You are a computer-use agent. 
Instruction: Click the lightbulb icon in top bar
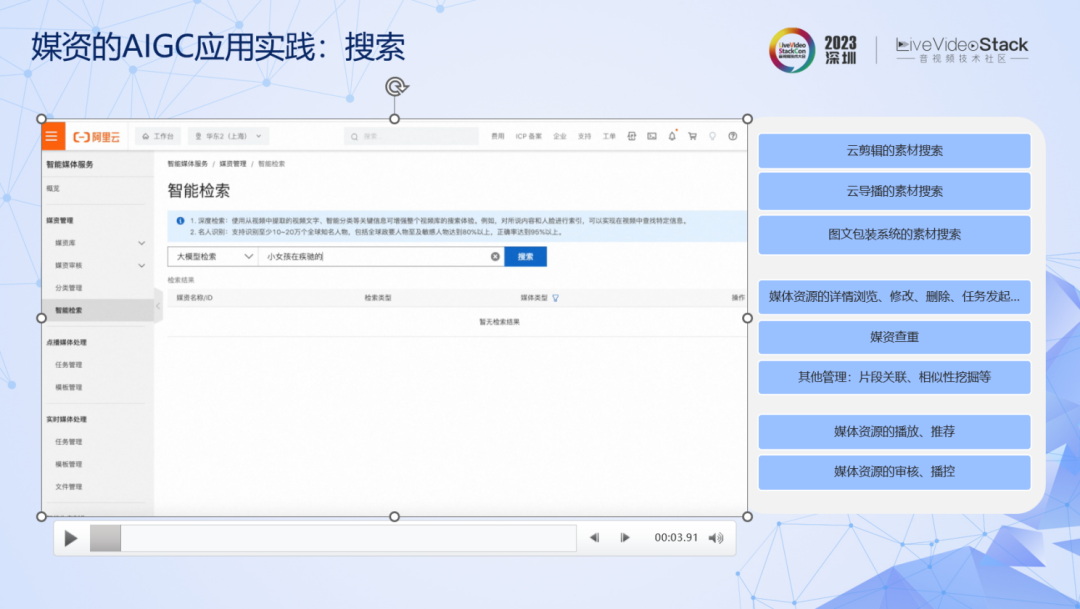712,136
